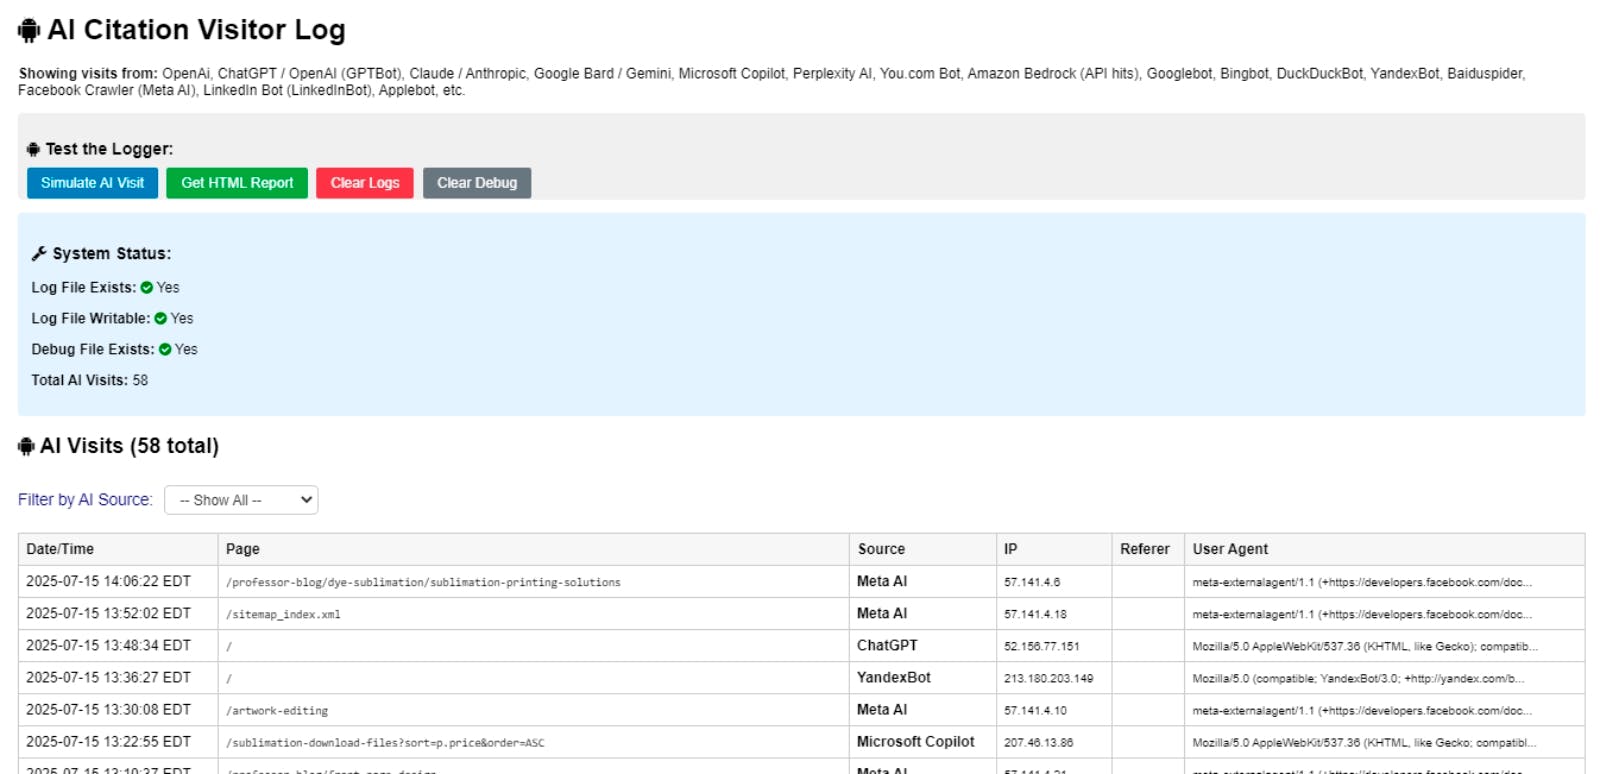Click Meta AI source in 14:06:22 row

tap(882, 581)
